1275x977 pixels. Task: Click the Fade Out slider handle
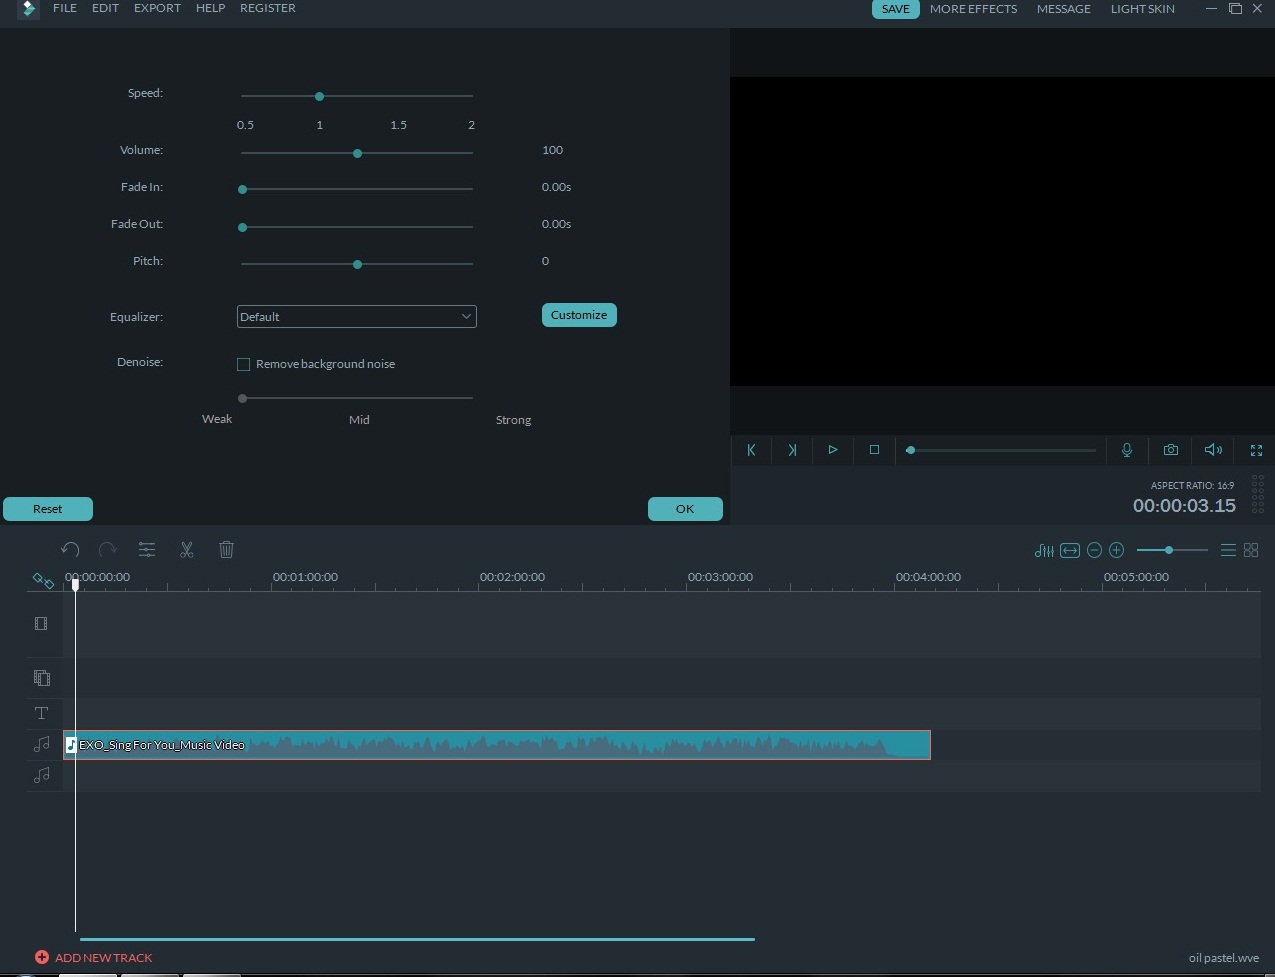(242, 227)
